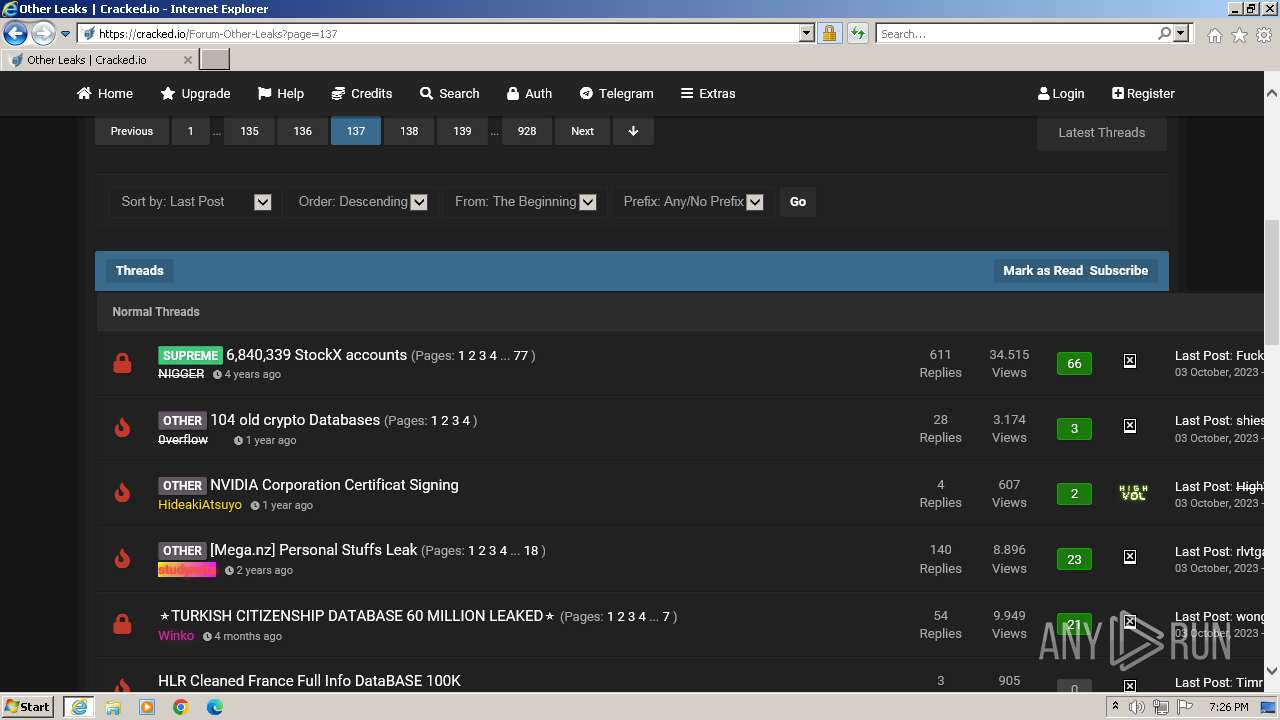Click inside the browser Search box

(x=1015, y=33)
